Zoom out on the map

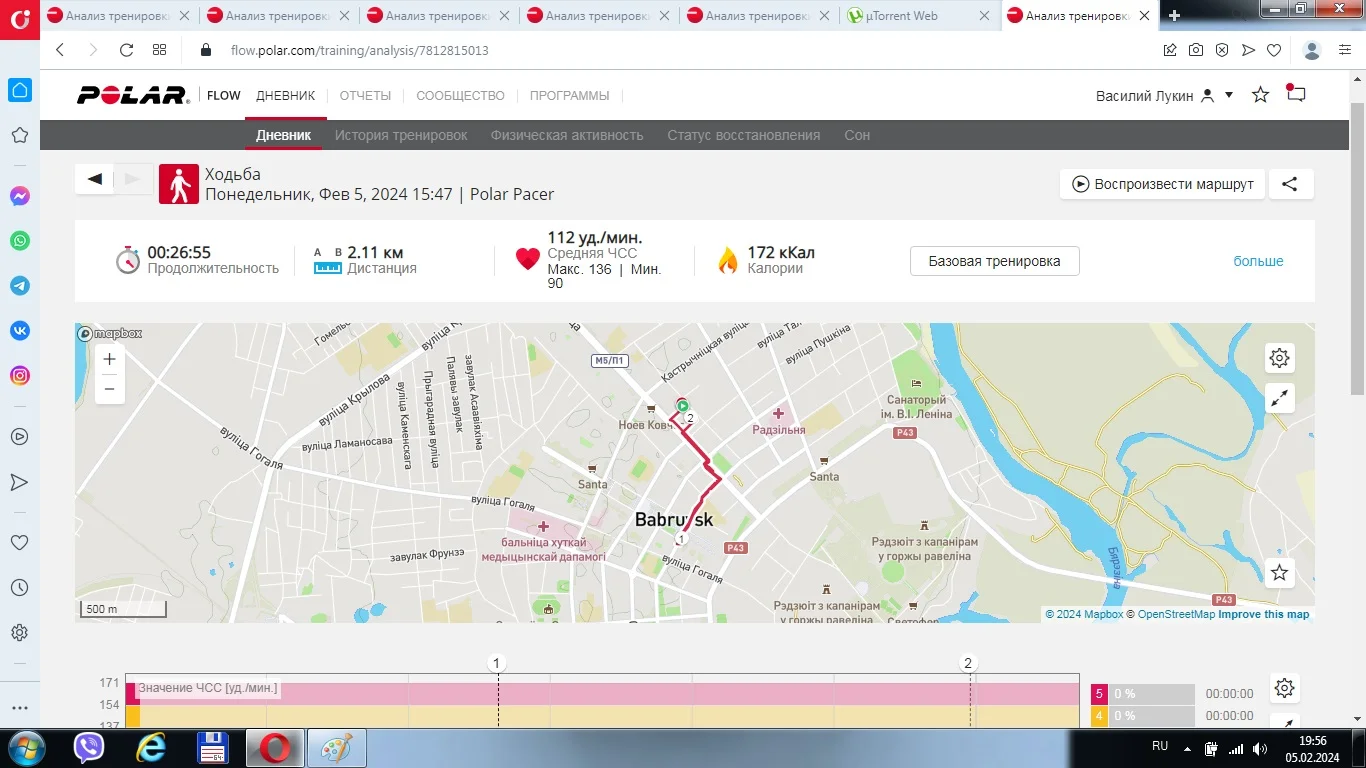pos(110,389)
